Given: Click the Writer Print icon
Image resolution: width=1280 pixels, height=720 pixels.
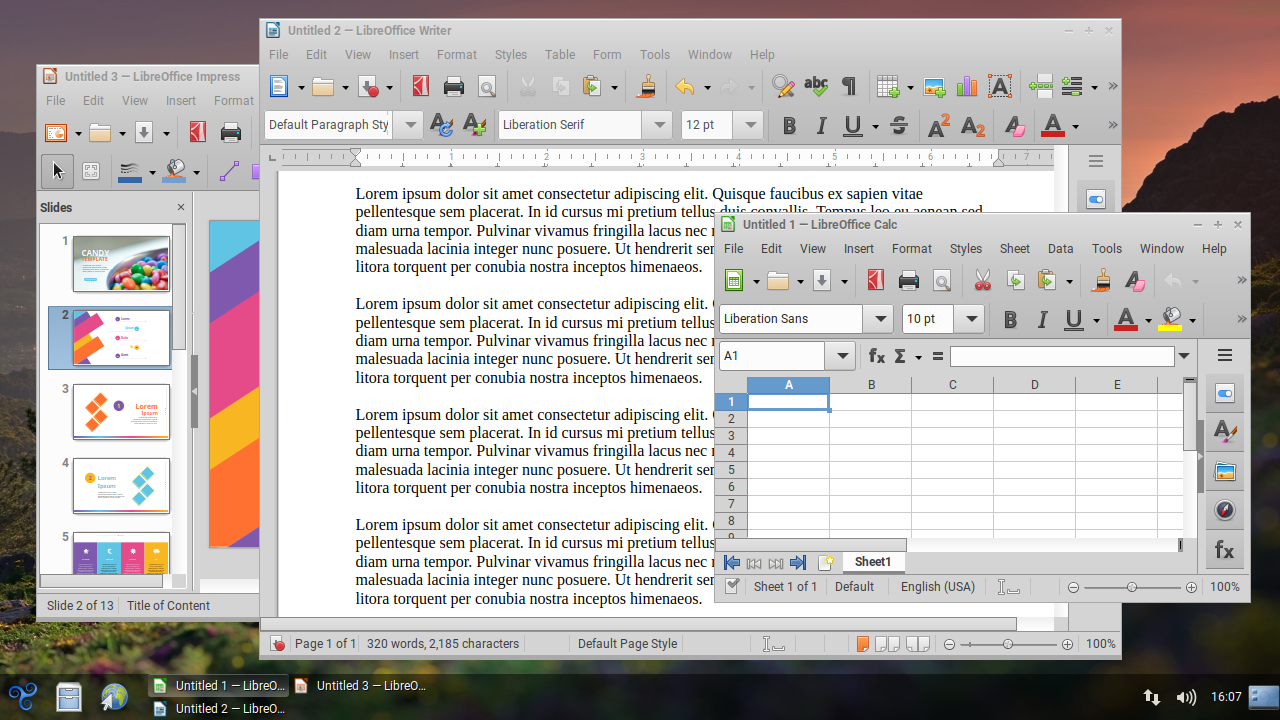Looking at the screenshot, I should pyautogui.click(x=453, y=87).
